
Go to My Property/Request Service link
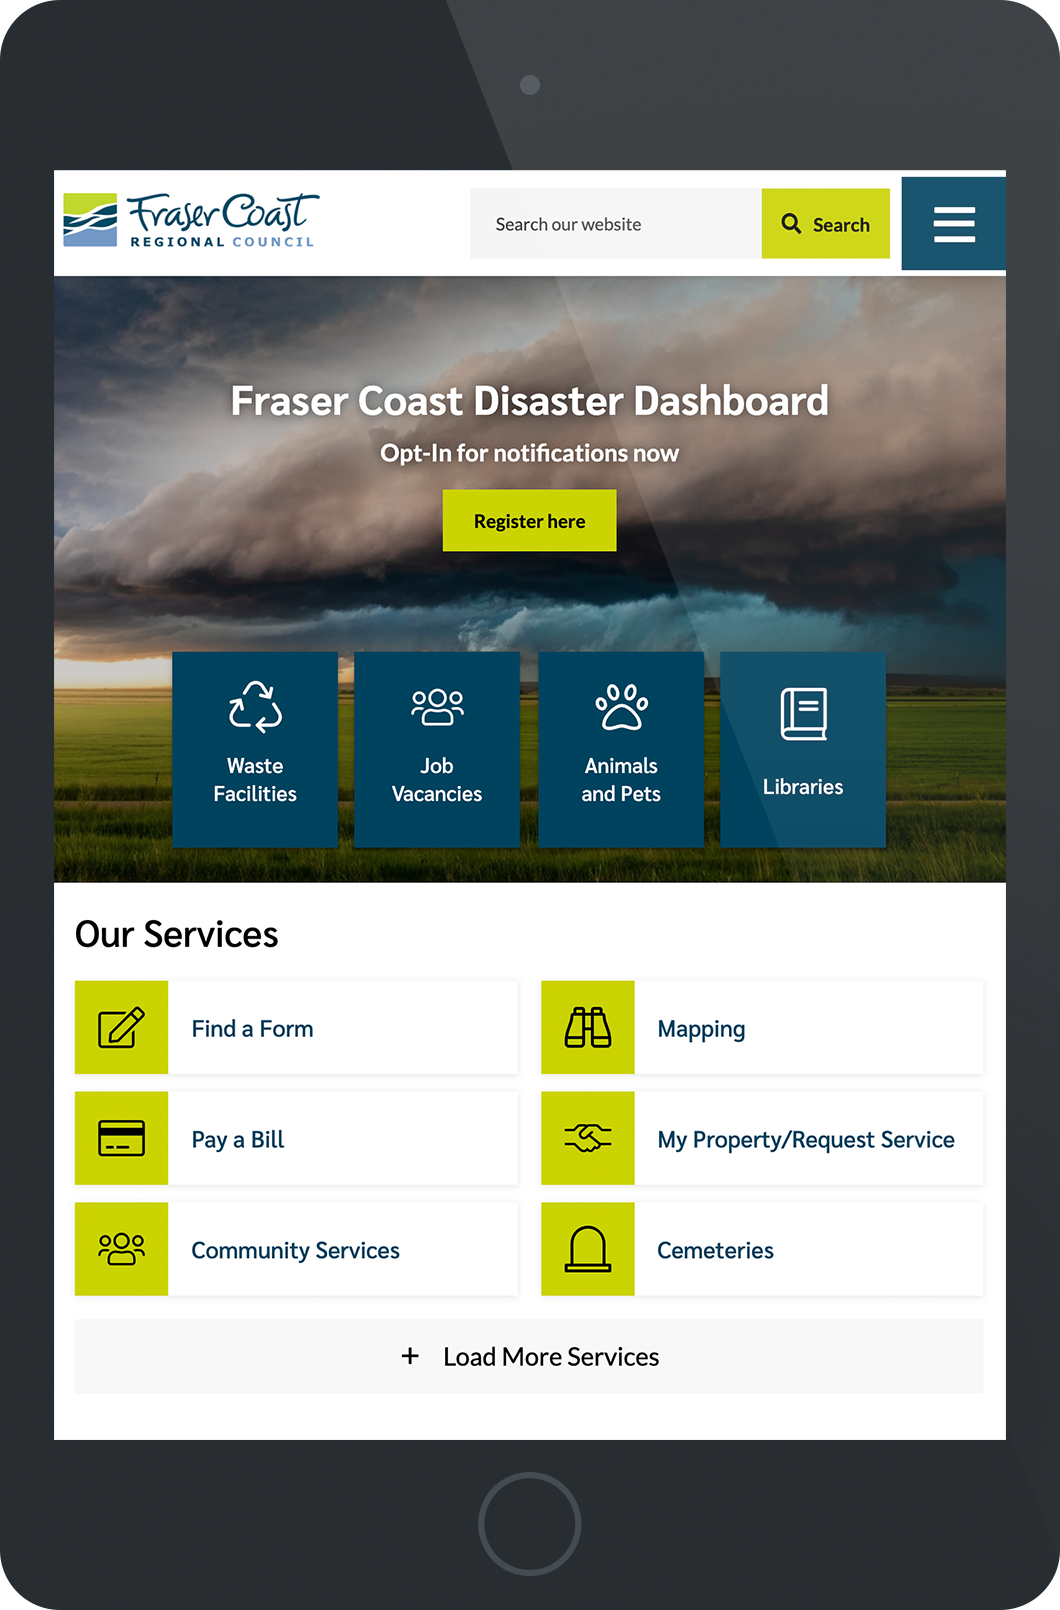click(x=805, y=1140)
